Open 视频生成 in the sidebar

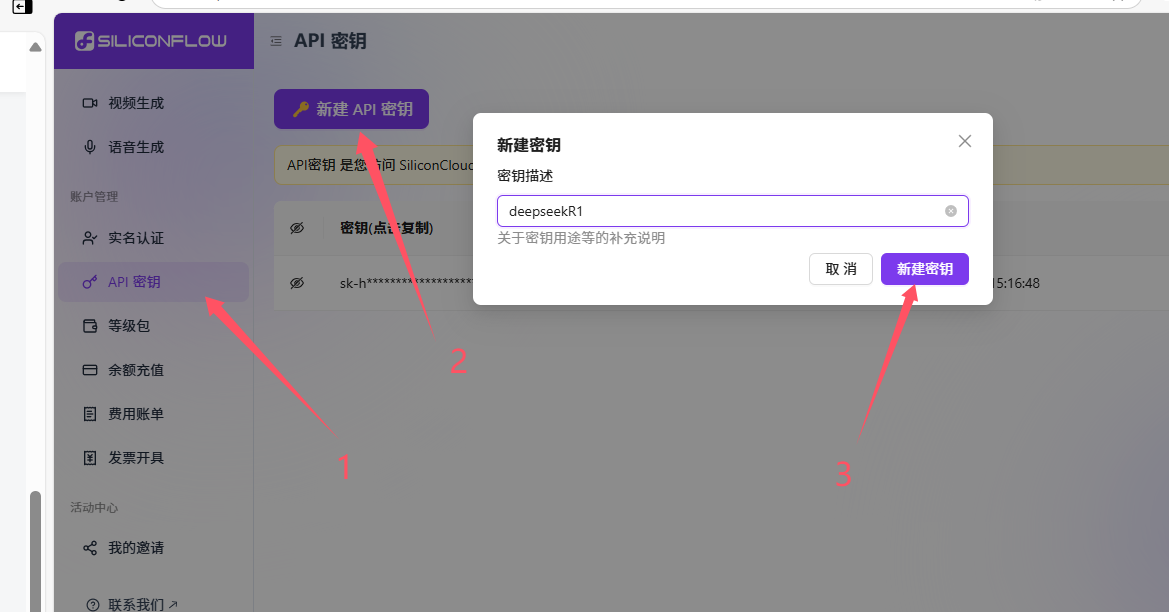154,103
